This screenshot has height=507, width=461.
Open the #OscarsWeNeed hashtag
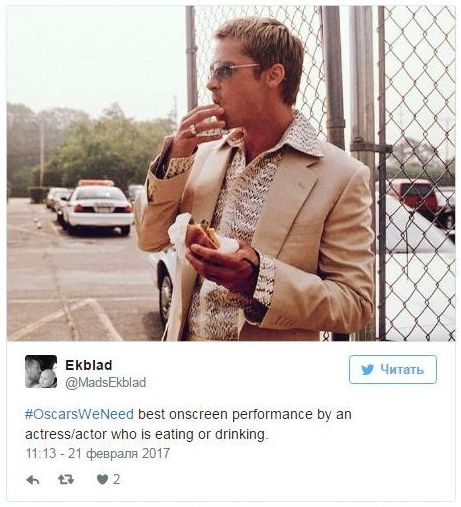click(79, 414)
